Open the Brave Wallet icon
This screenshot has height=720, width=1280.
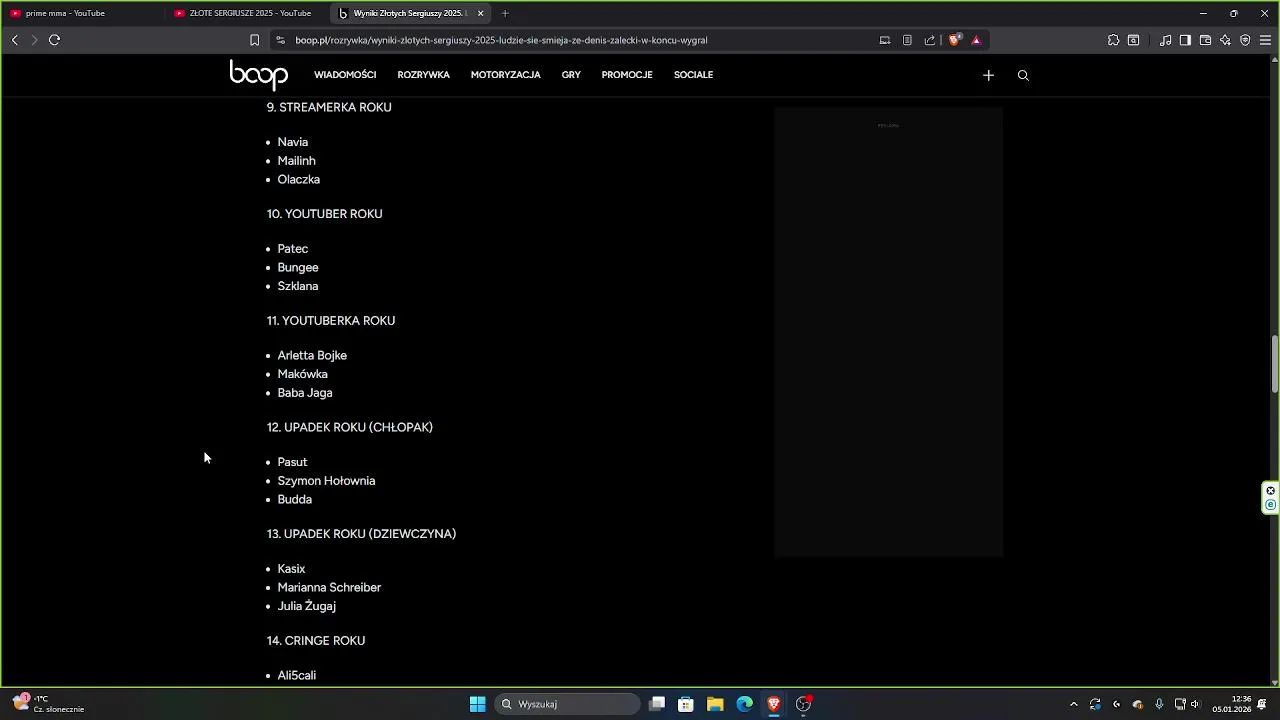coord(1205,40)
